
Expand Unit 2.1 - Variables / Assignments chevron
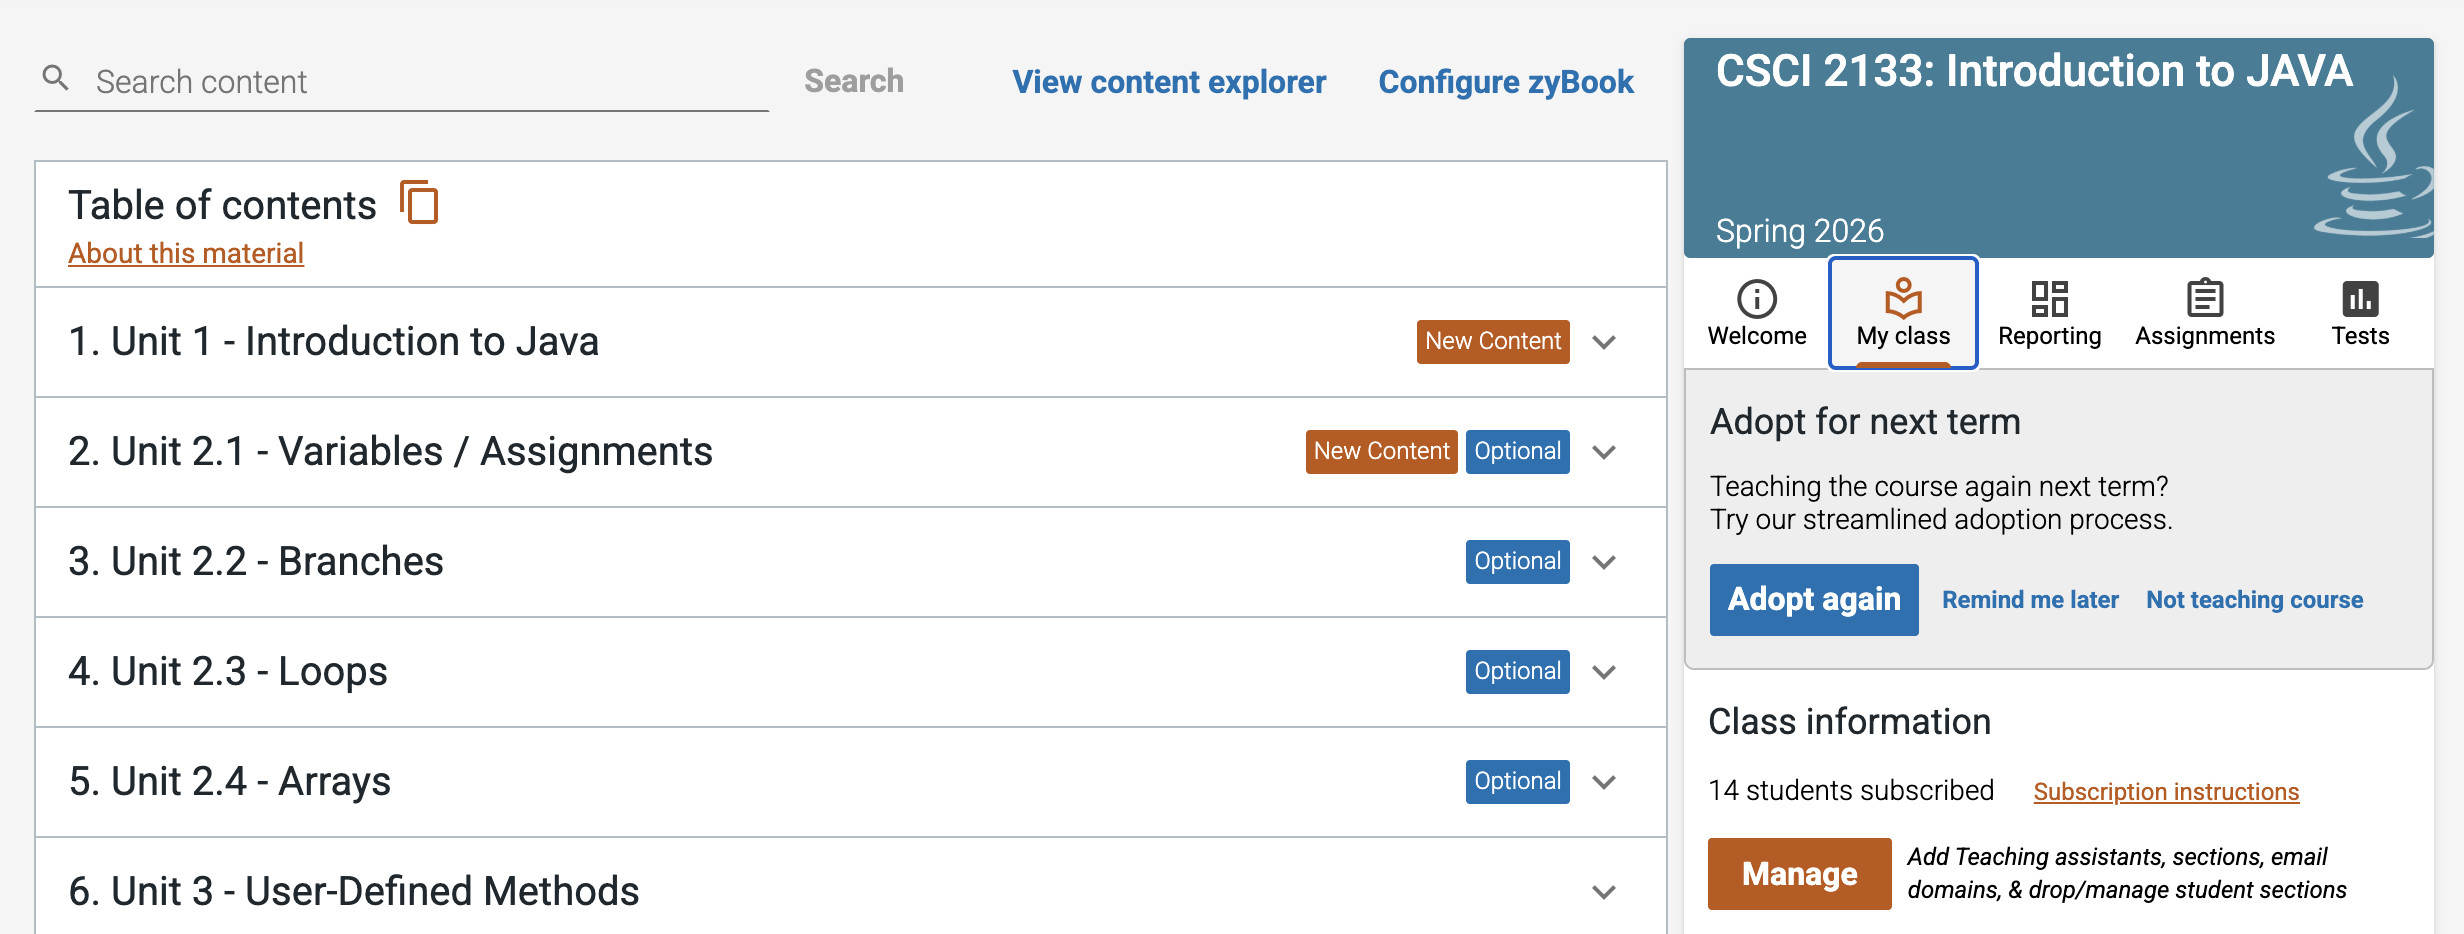tap(1604, 452)
